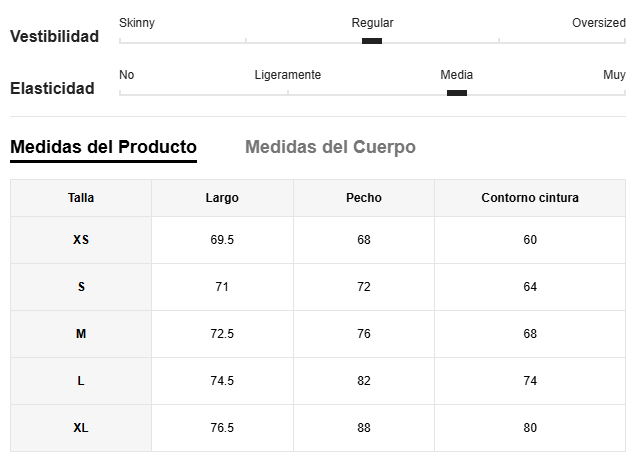
Task: Click the M Largo value 72.5
Action: coord(222,334)
